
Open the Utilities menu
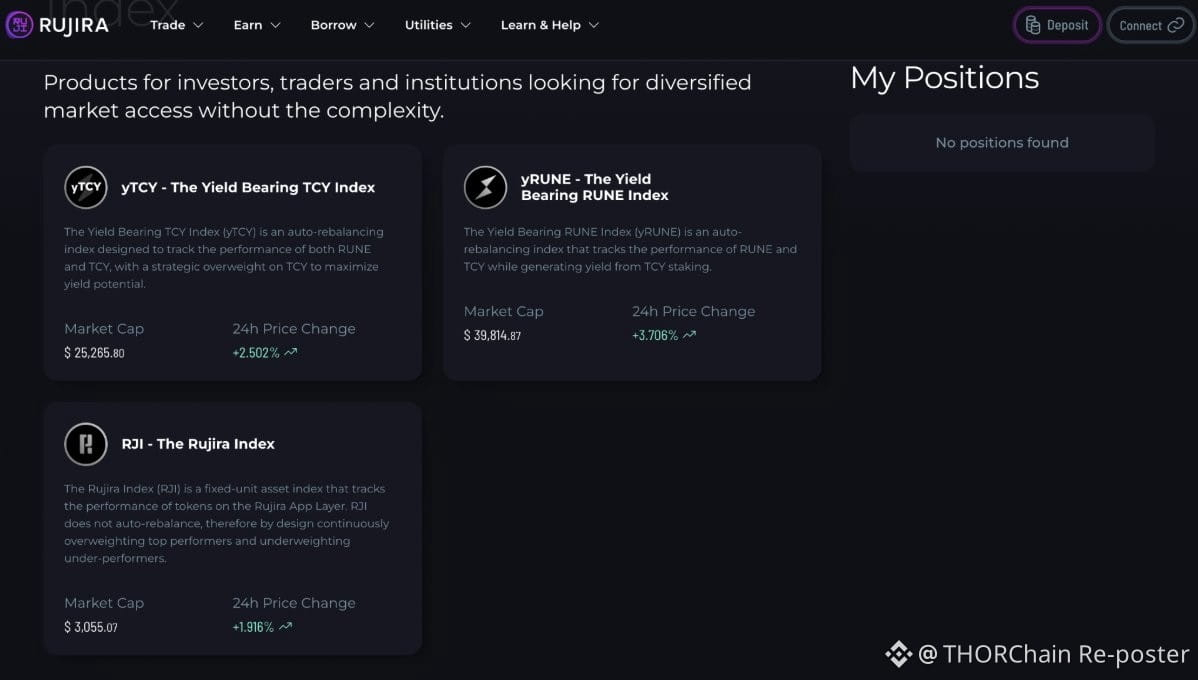coord(438,25)
